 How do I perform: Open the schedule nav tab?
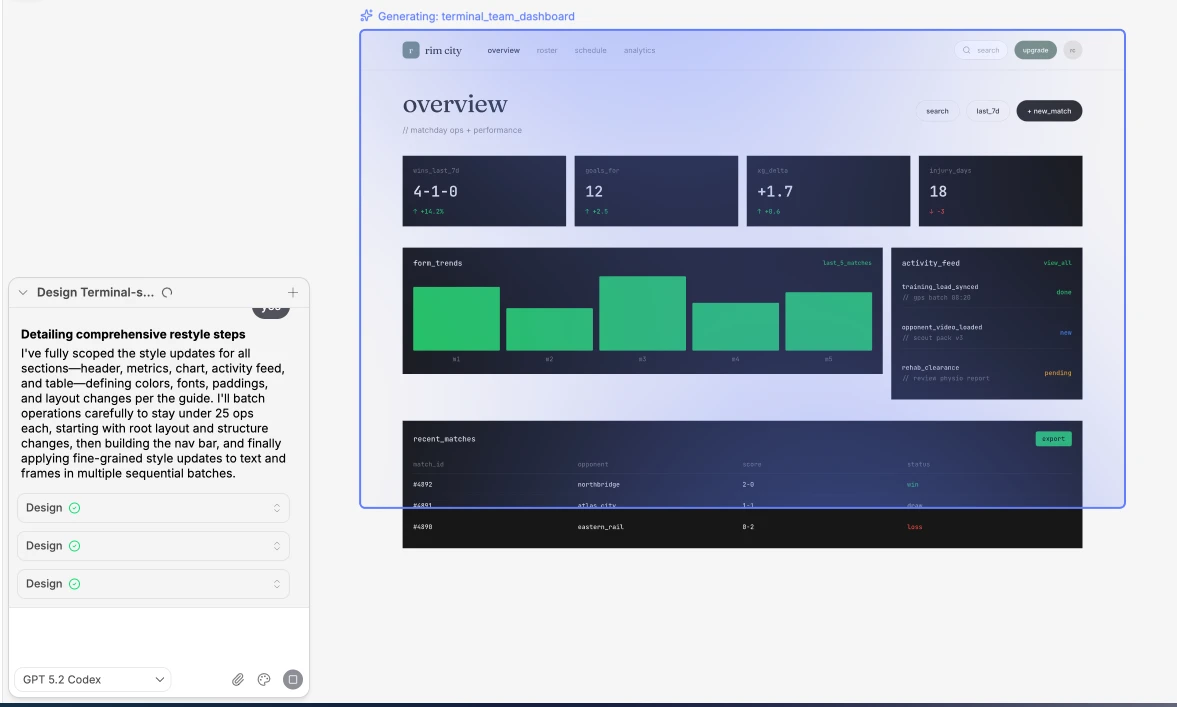(x=591, y=50)
